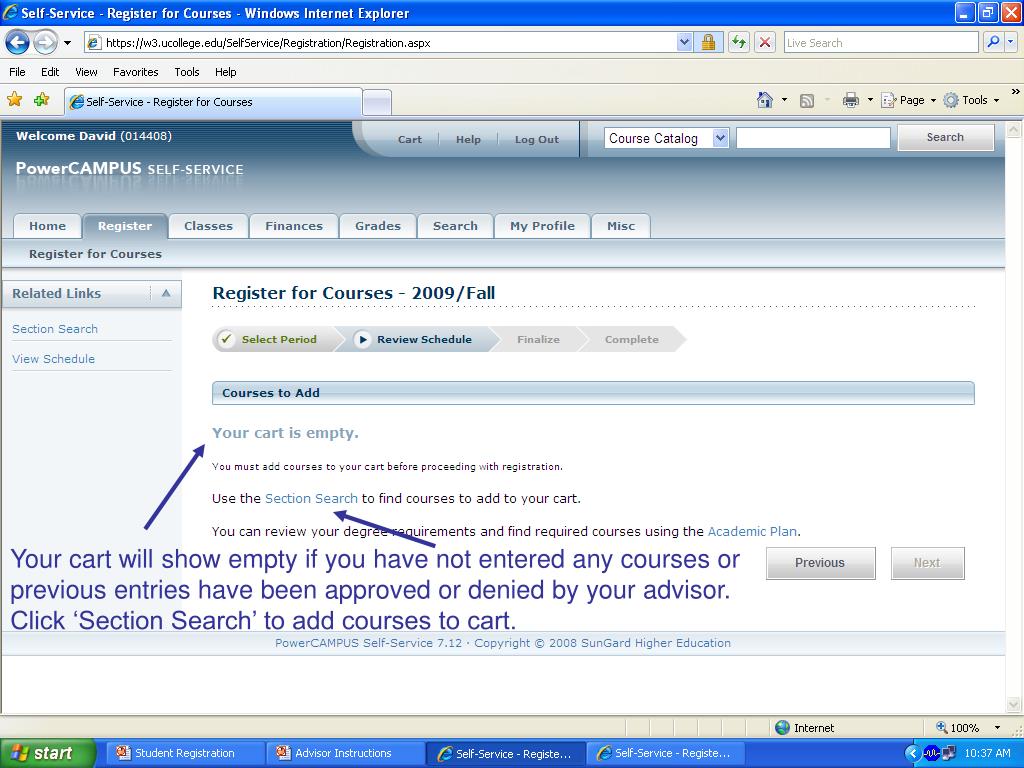Open the Course Catalog dropdown

coord(666,138)
